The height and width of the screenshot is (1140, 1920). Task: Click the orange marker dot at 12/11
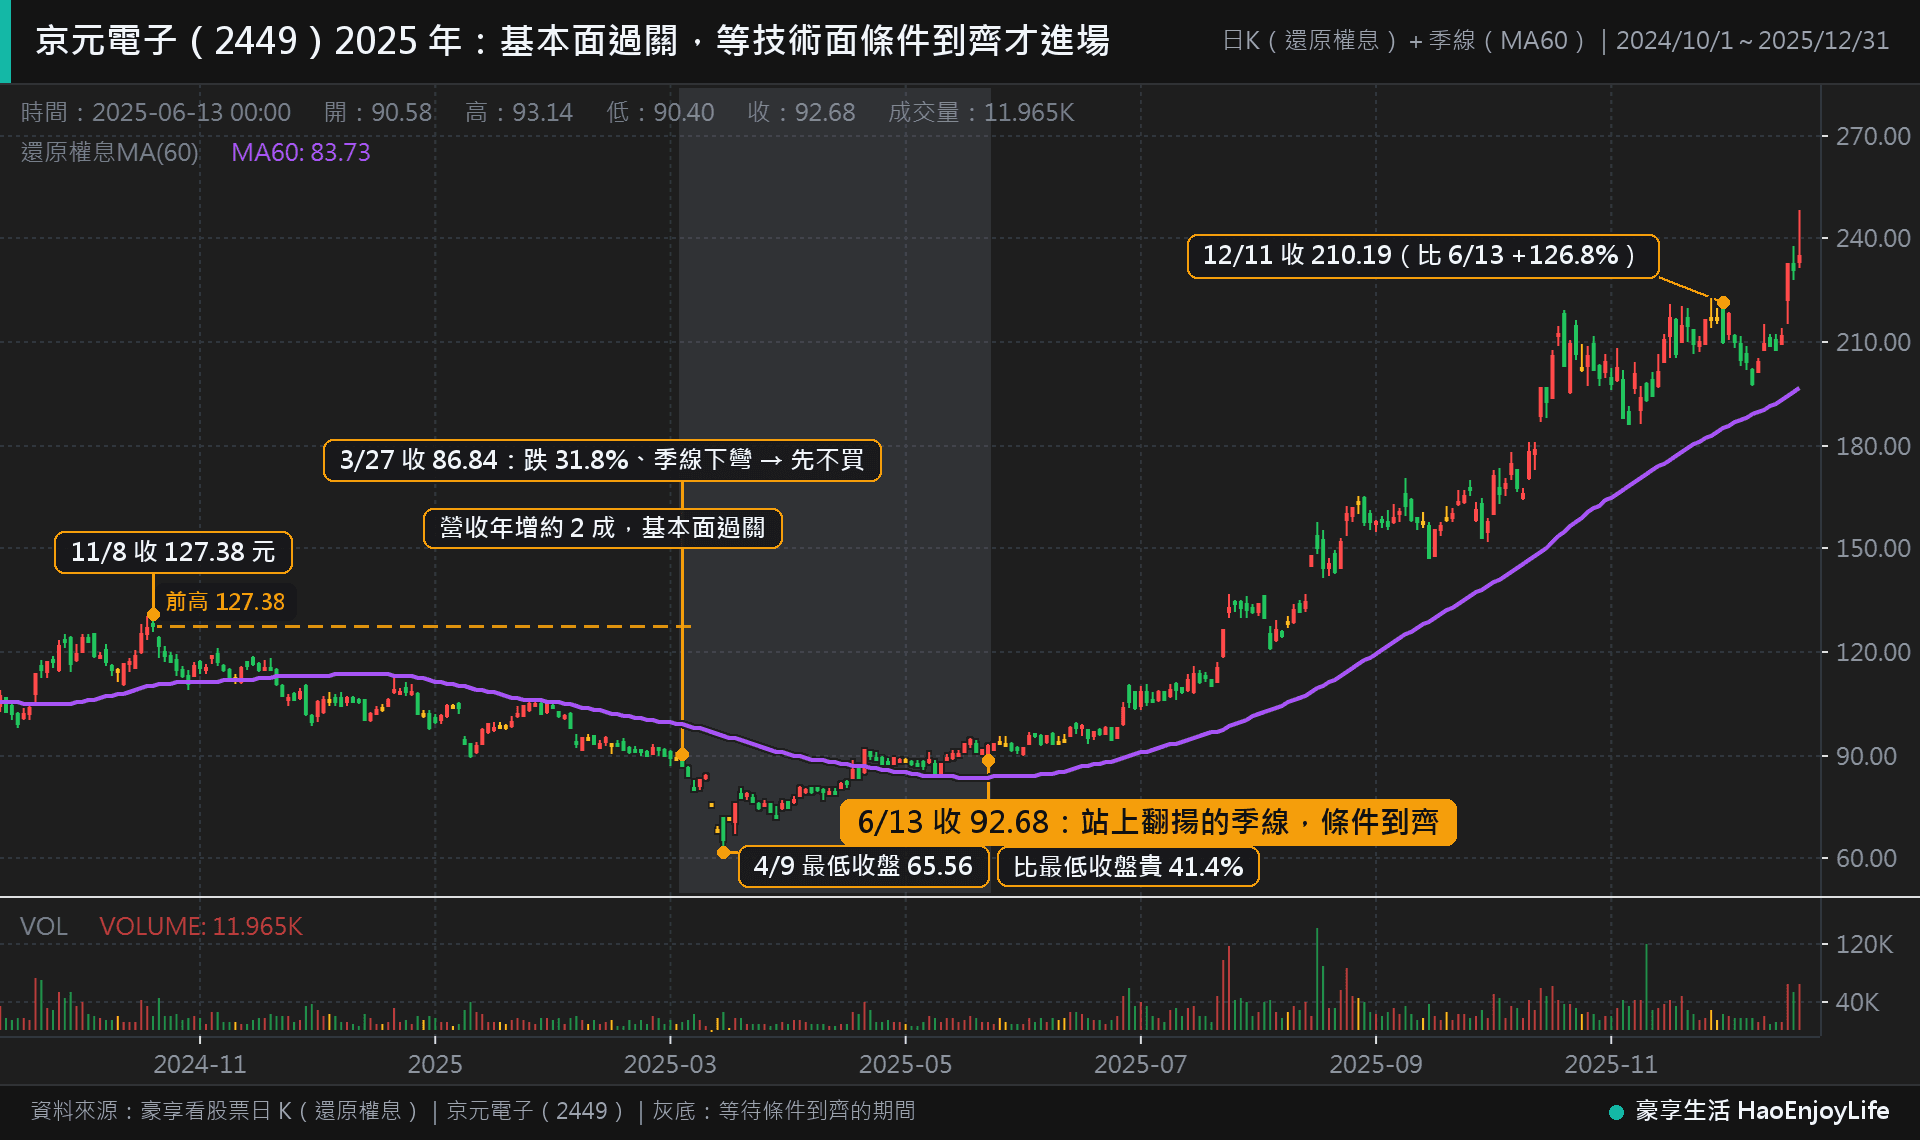point(1723,302)
